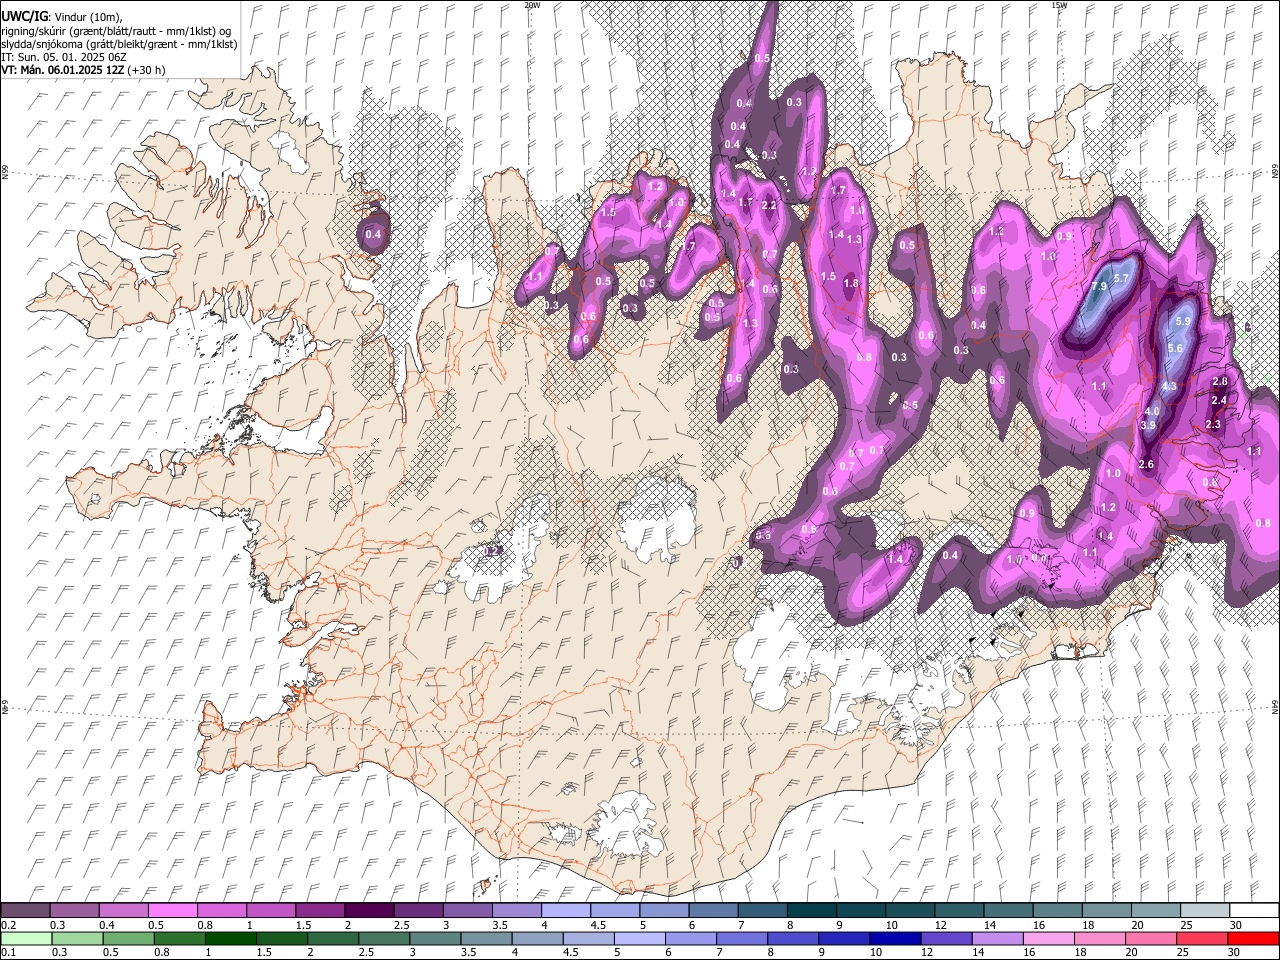Click the 15W longitude label

[1059, 5]
